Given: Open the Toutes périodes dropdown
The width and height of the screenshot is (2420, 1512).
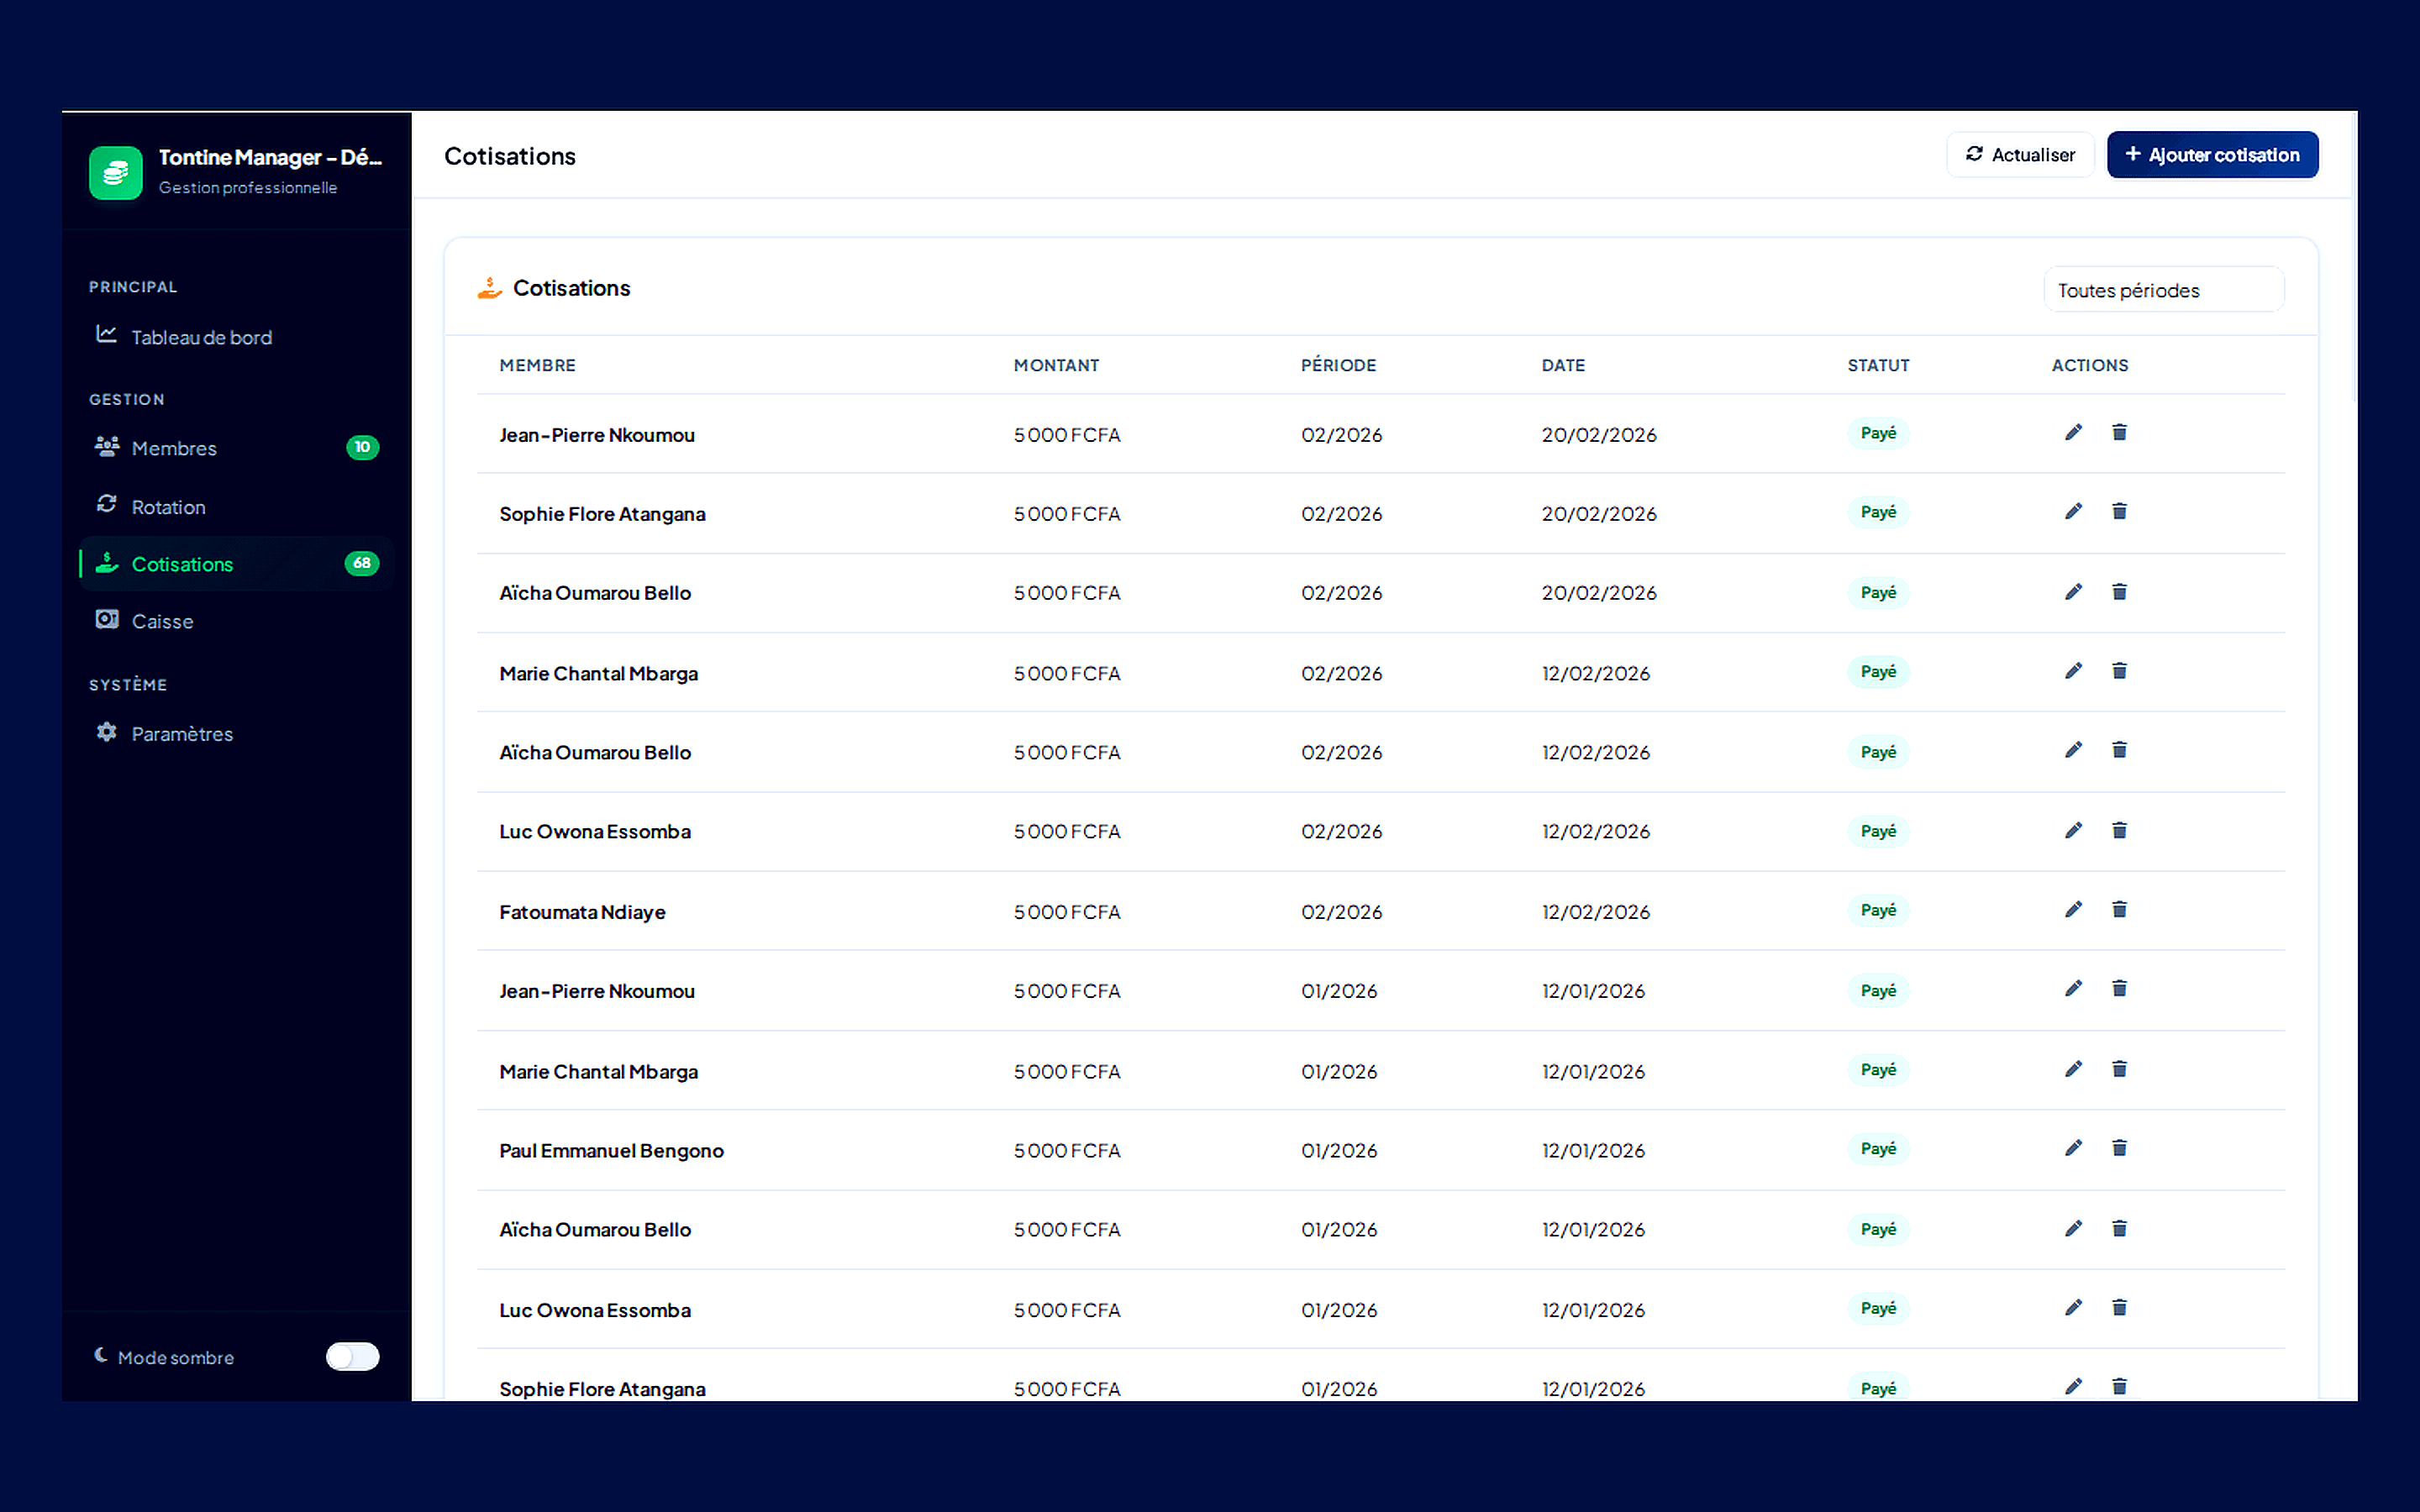Looking at the screenshot, I should tap(2163, 290).
